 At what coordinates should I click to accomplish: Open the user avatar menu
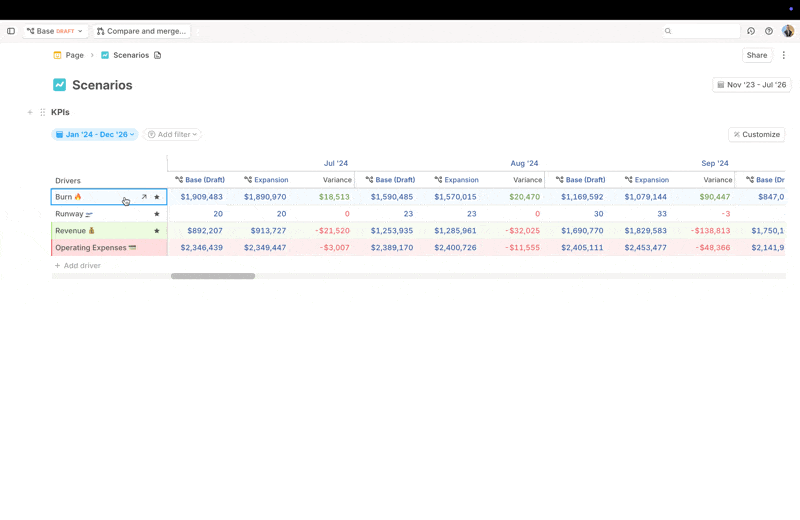pyautogui.click(x=788, y=31)
